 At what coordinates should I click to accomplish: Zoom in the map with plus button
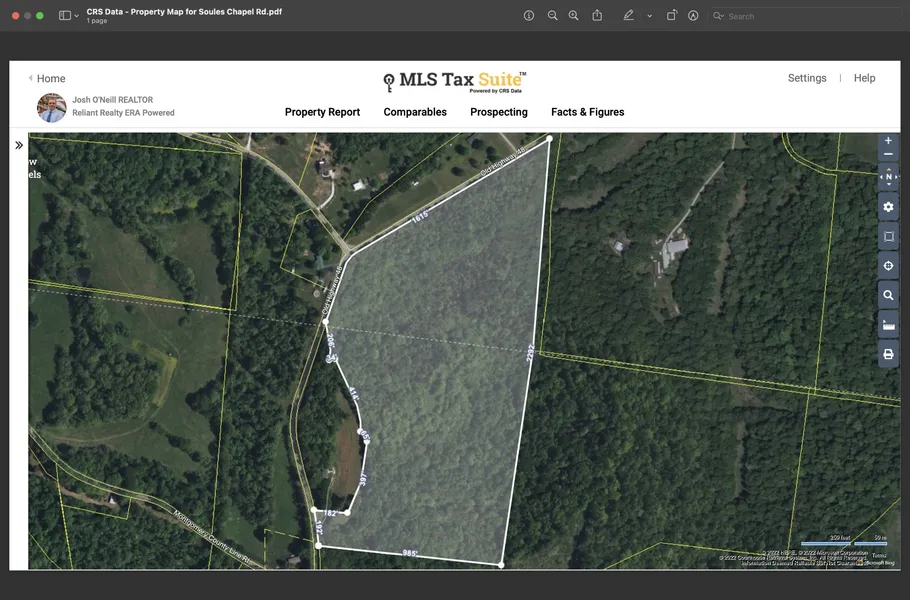click(x=888, y=141)
